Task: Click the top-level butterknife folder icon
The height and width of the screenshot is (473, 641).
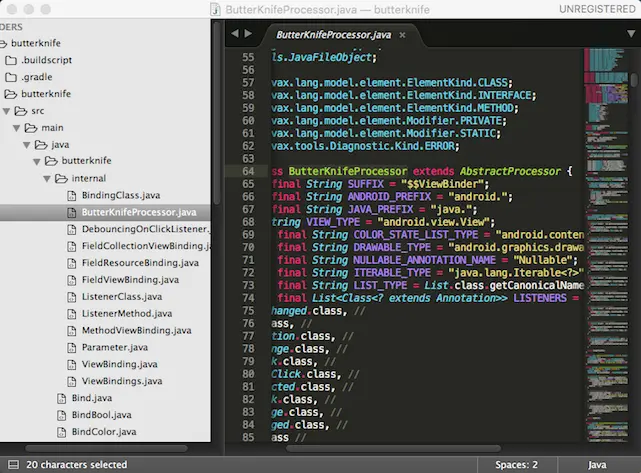Action: 3,43
